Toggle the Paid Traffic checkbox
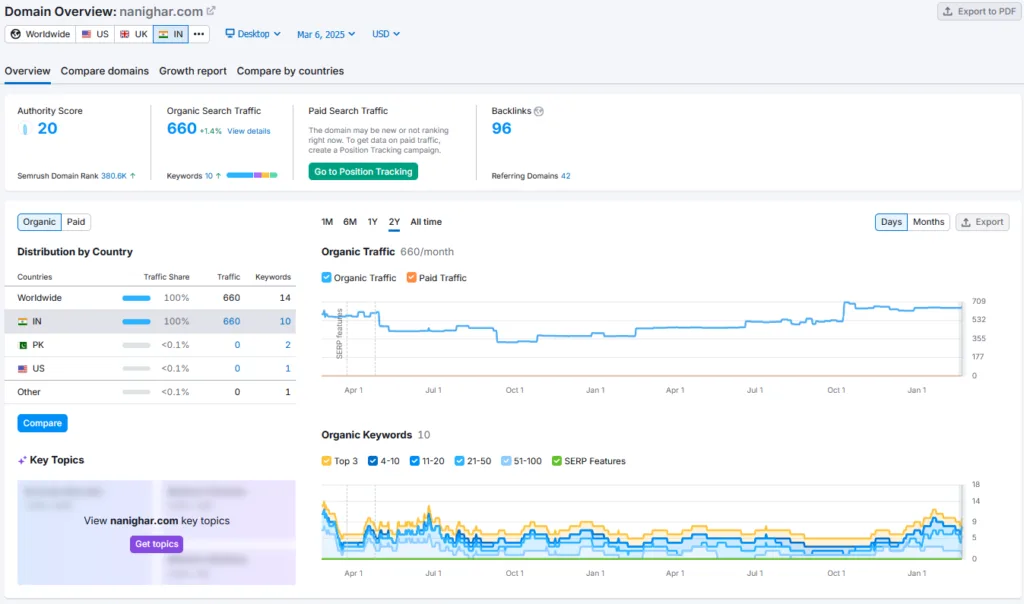1024x604 pixels. (412, 278)
